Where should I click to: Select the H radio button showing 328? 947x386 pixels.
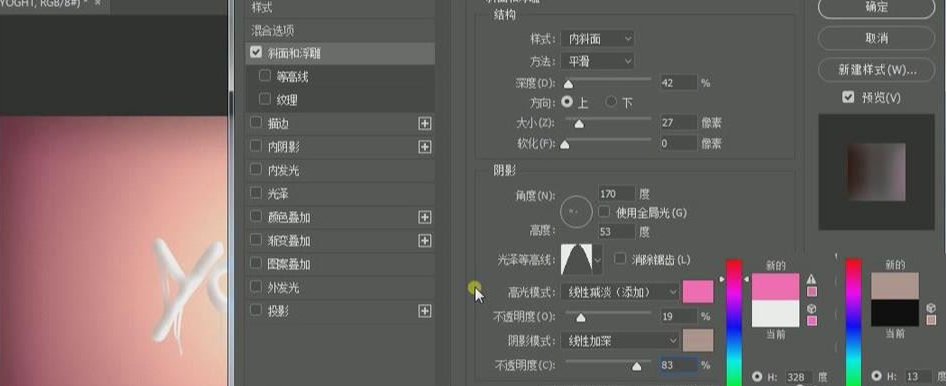point(757,376)
